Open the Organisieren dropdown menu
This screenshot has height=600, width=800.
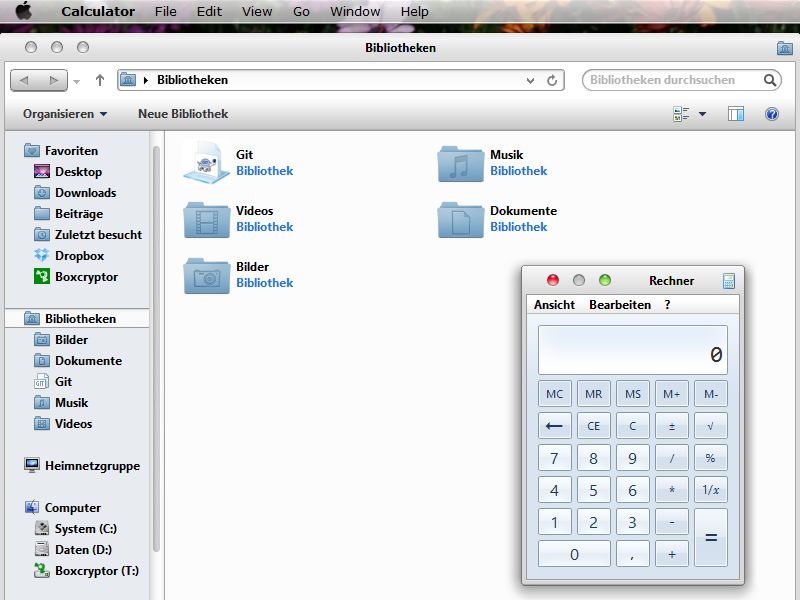click(x=65, y=114)
